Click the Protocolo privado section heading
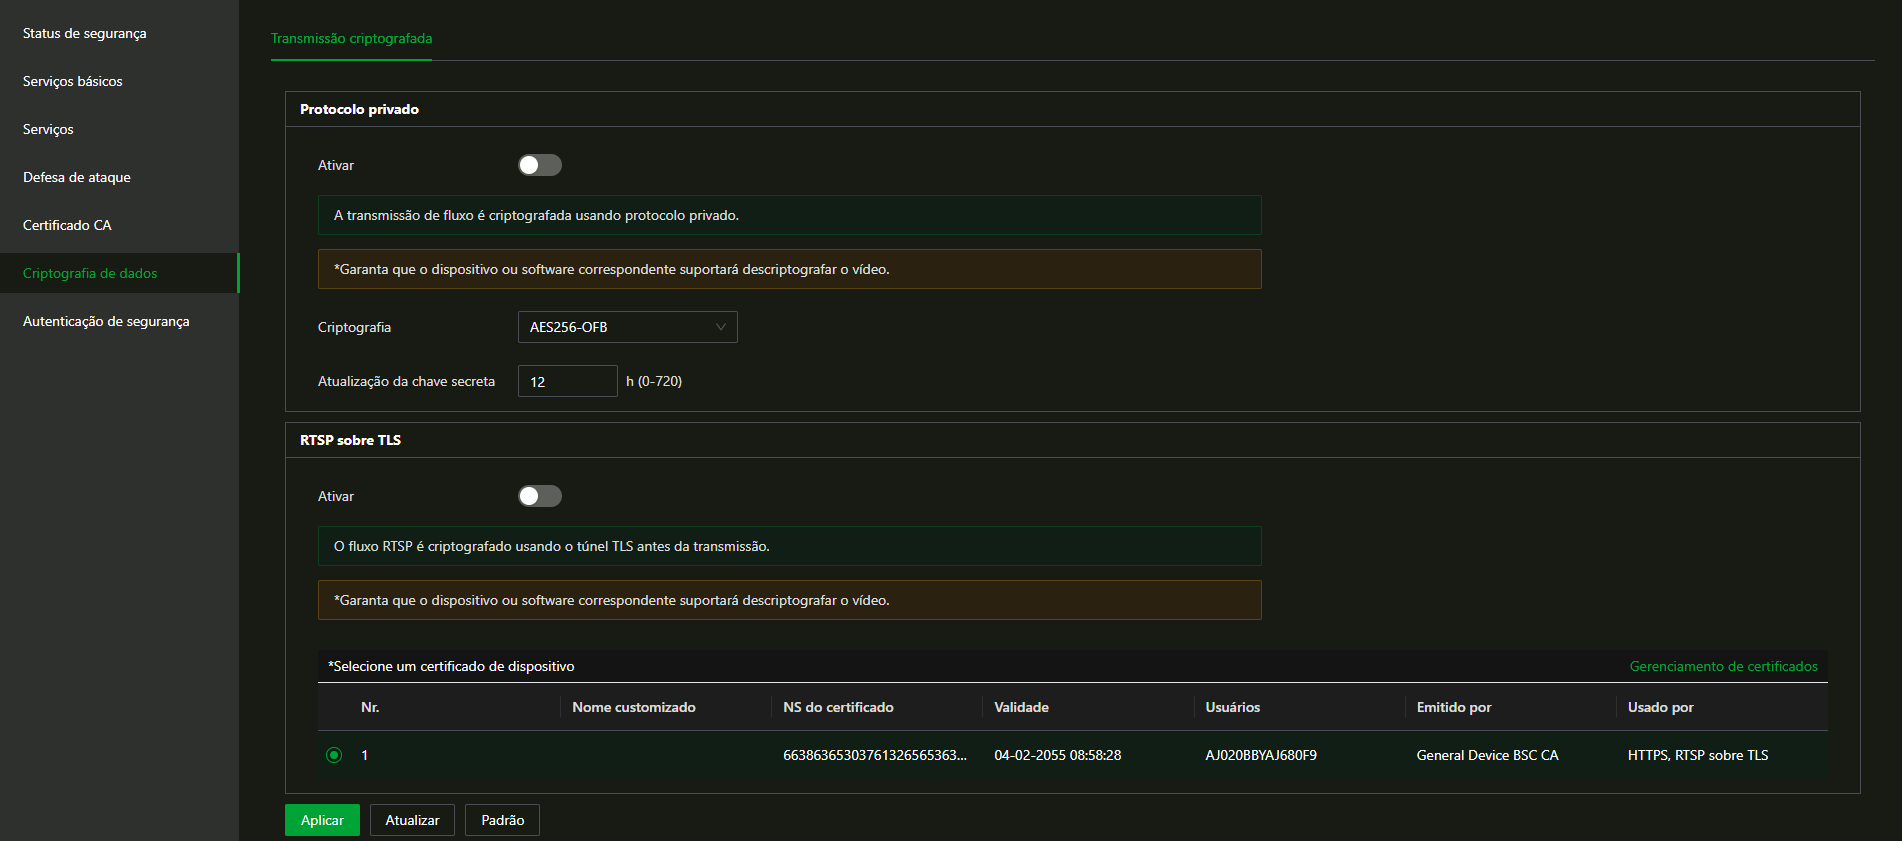Image resolution: width=1902 pixels, height=841 pixels. (359, 109)
